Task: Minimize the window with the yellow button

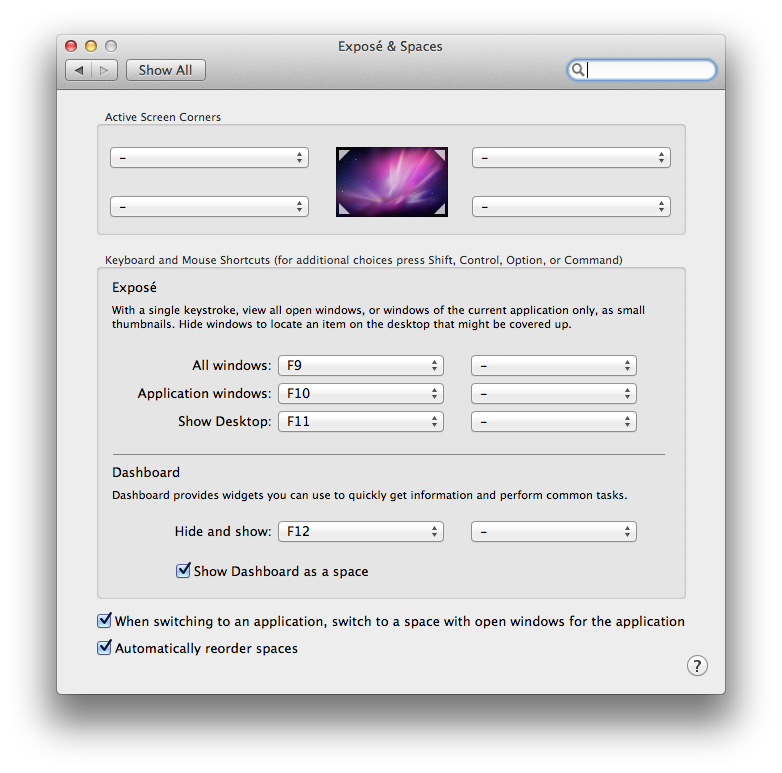Action: click(x=91, y=46)
